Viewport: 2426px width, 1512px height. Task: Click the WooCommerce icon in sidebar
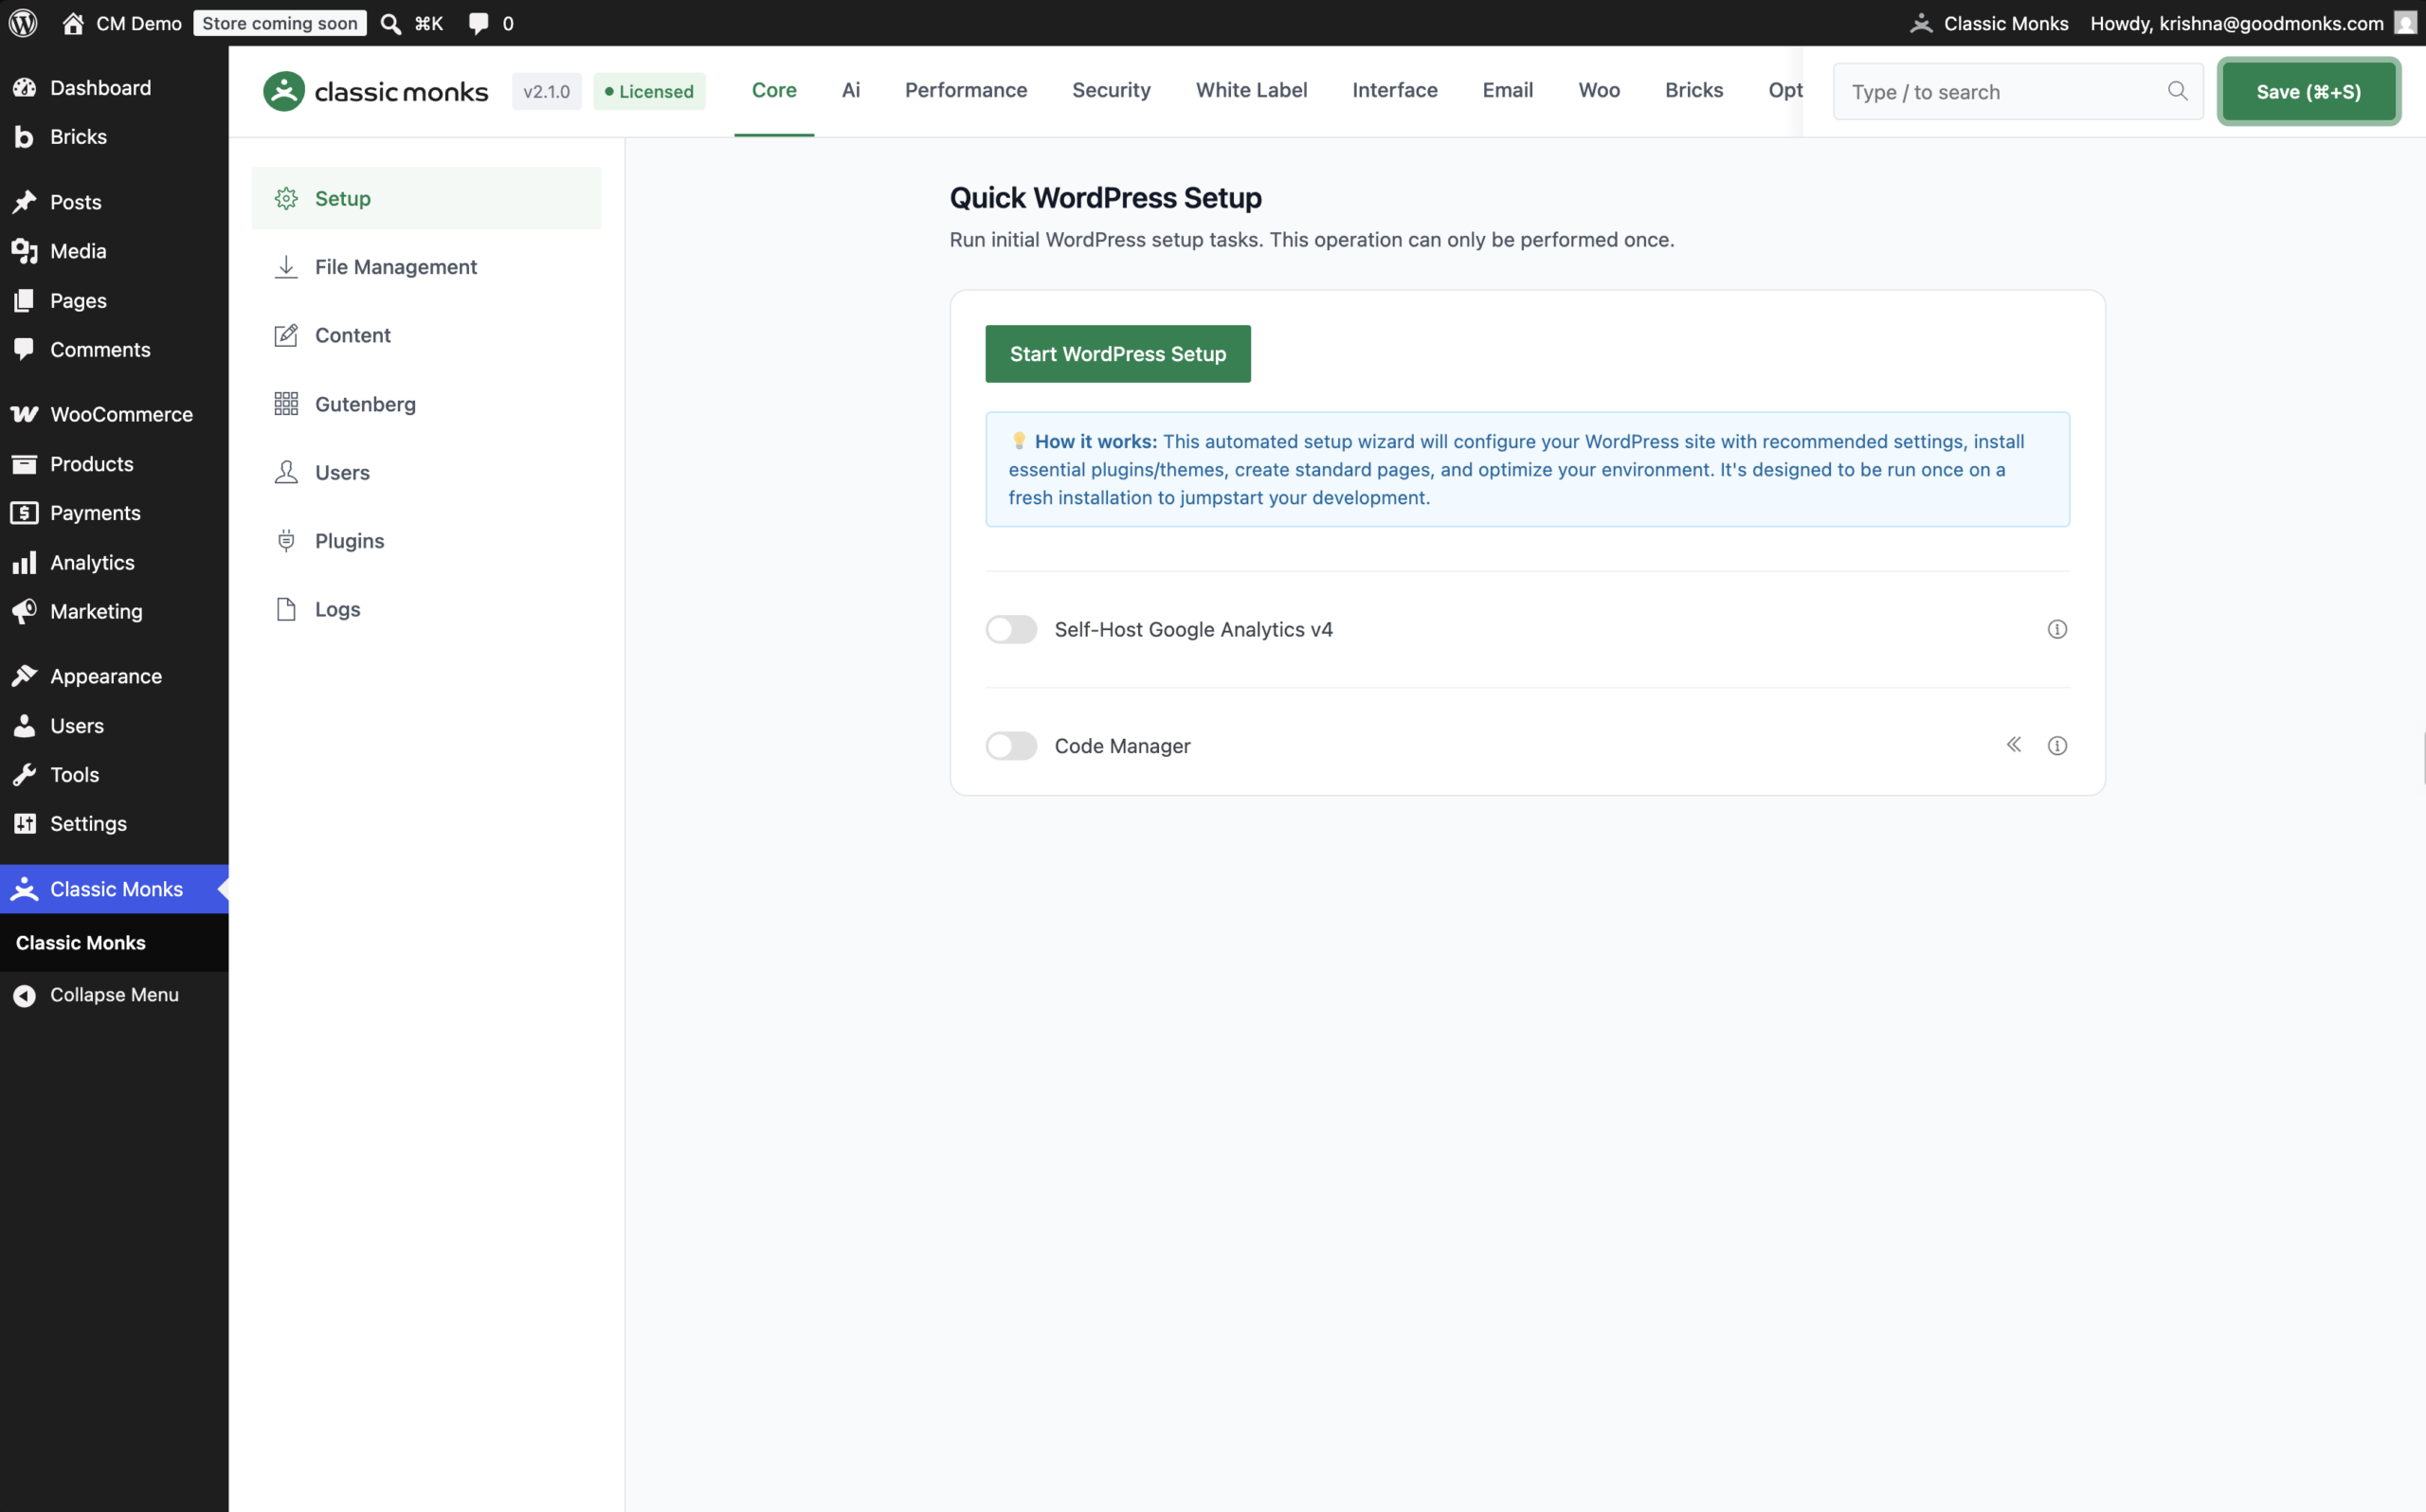click(24, 413)
